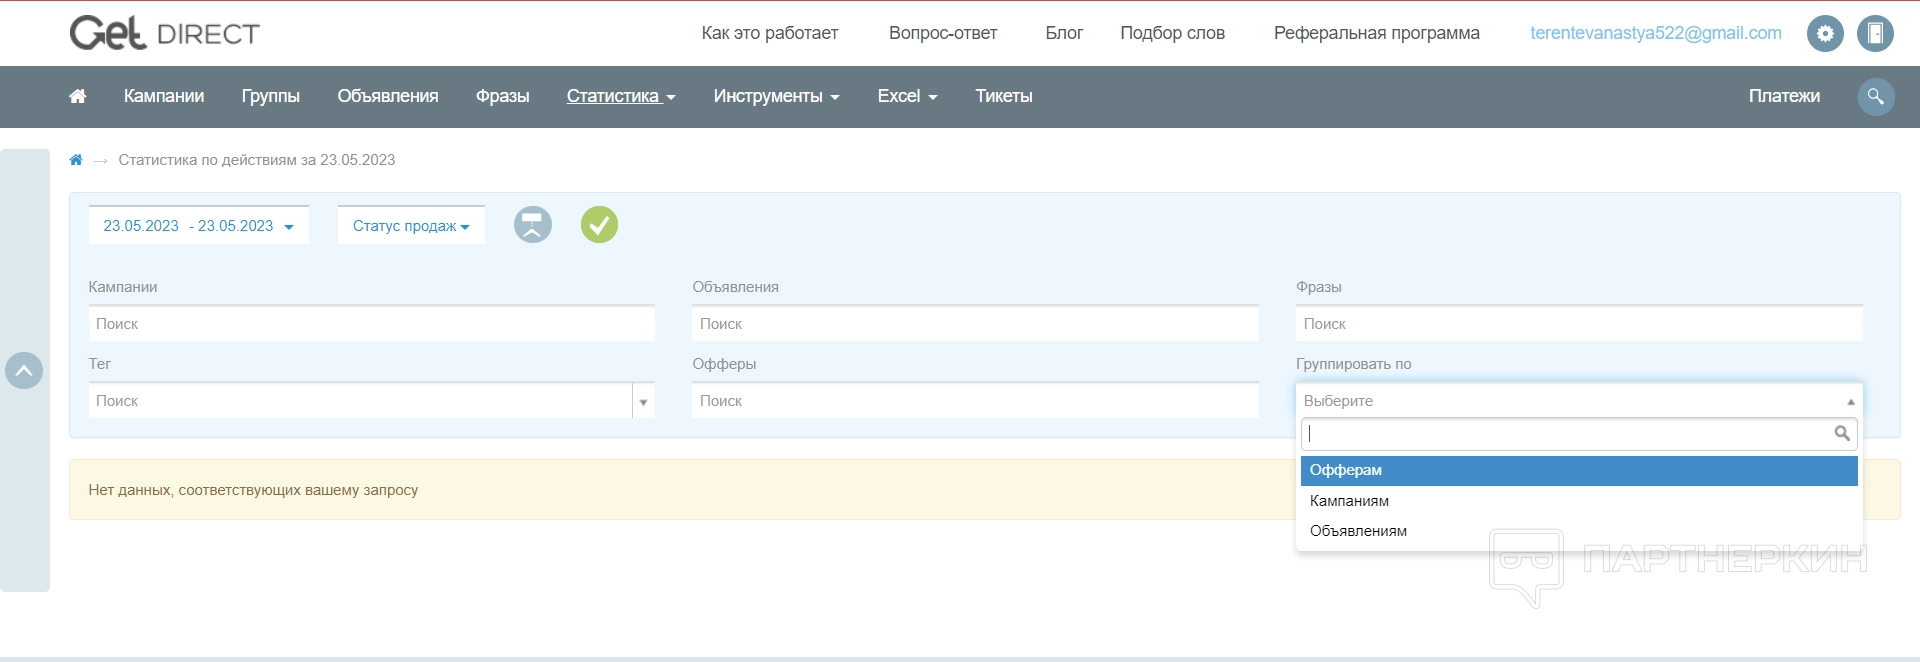Focus the Офферы search field
The width and height of the screenshot is (1920, 662).
point(975,401)
